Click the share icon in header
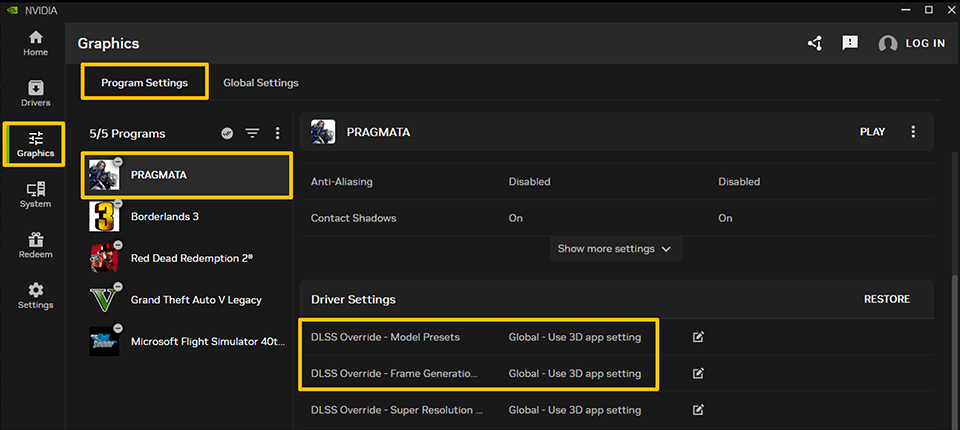 pos(815,43)
